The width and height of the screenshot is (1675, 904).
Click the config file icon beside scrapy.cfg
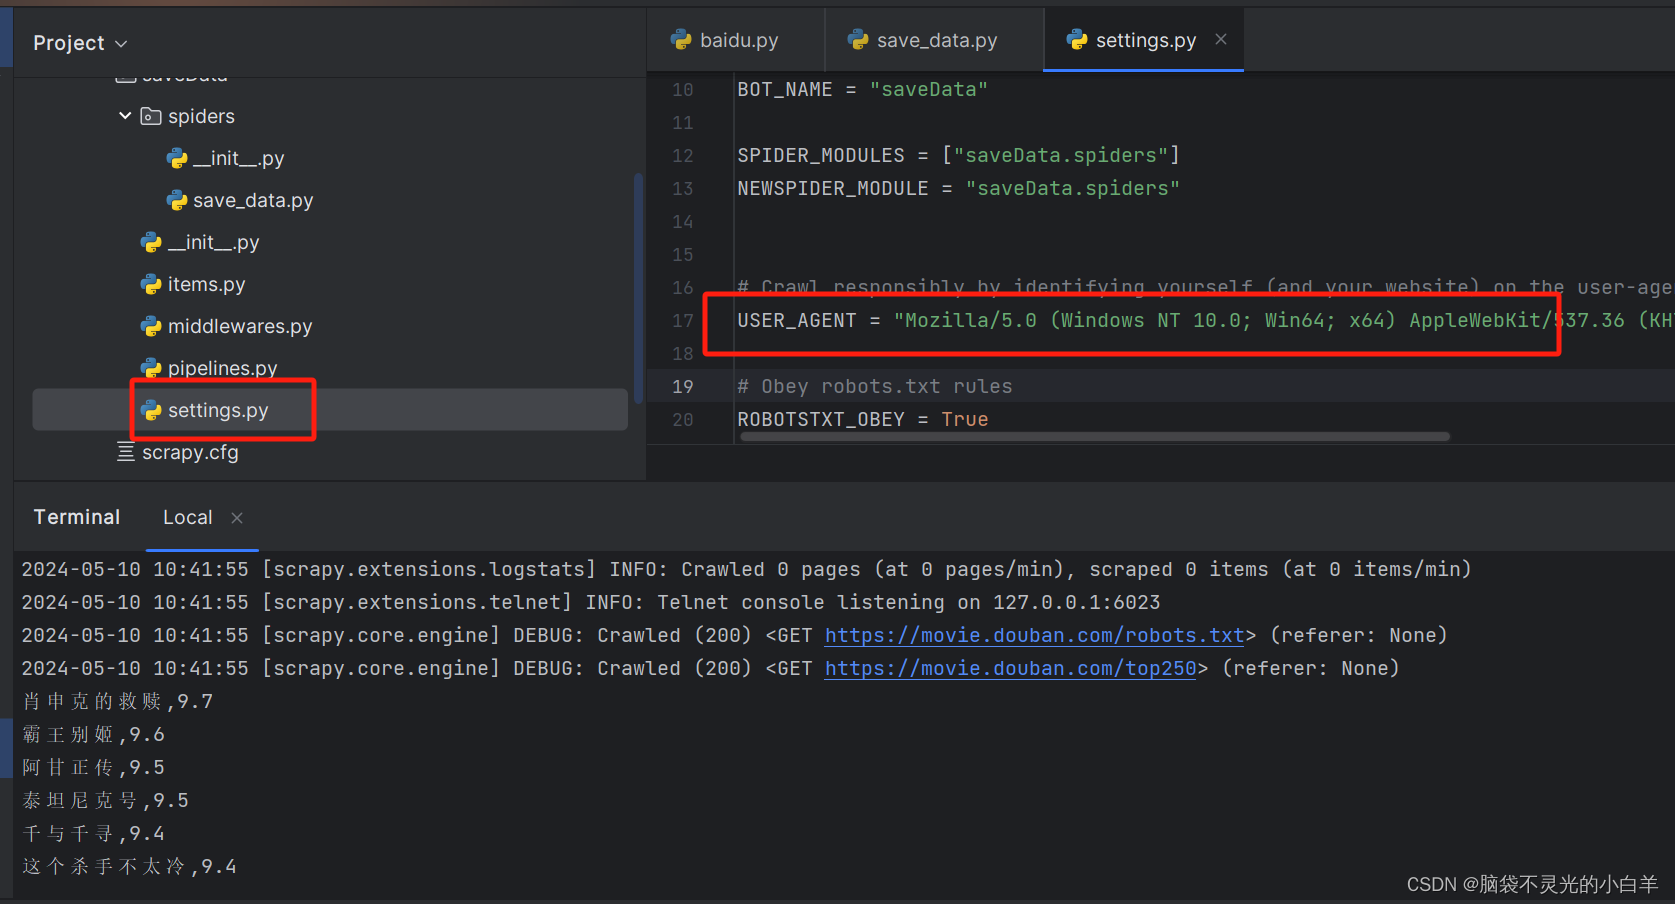[126, 452]
